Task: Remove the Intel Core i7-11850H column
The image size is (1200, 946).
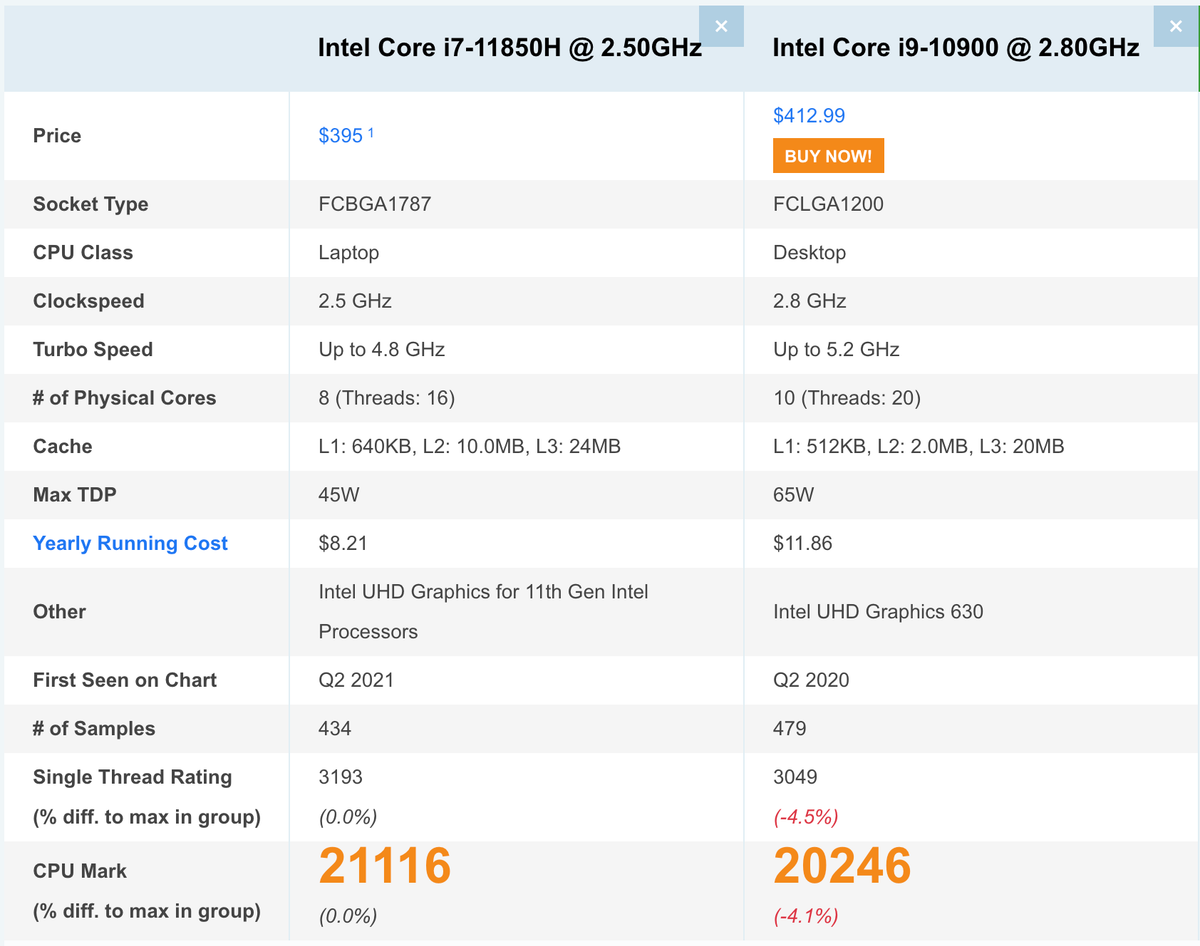Action: pos(721,26)
